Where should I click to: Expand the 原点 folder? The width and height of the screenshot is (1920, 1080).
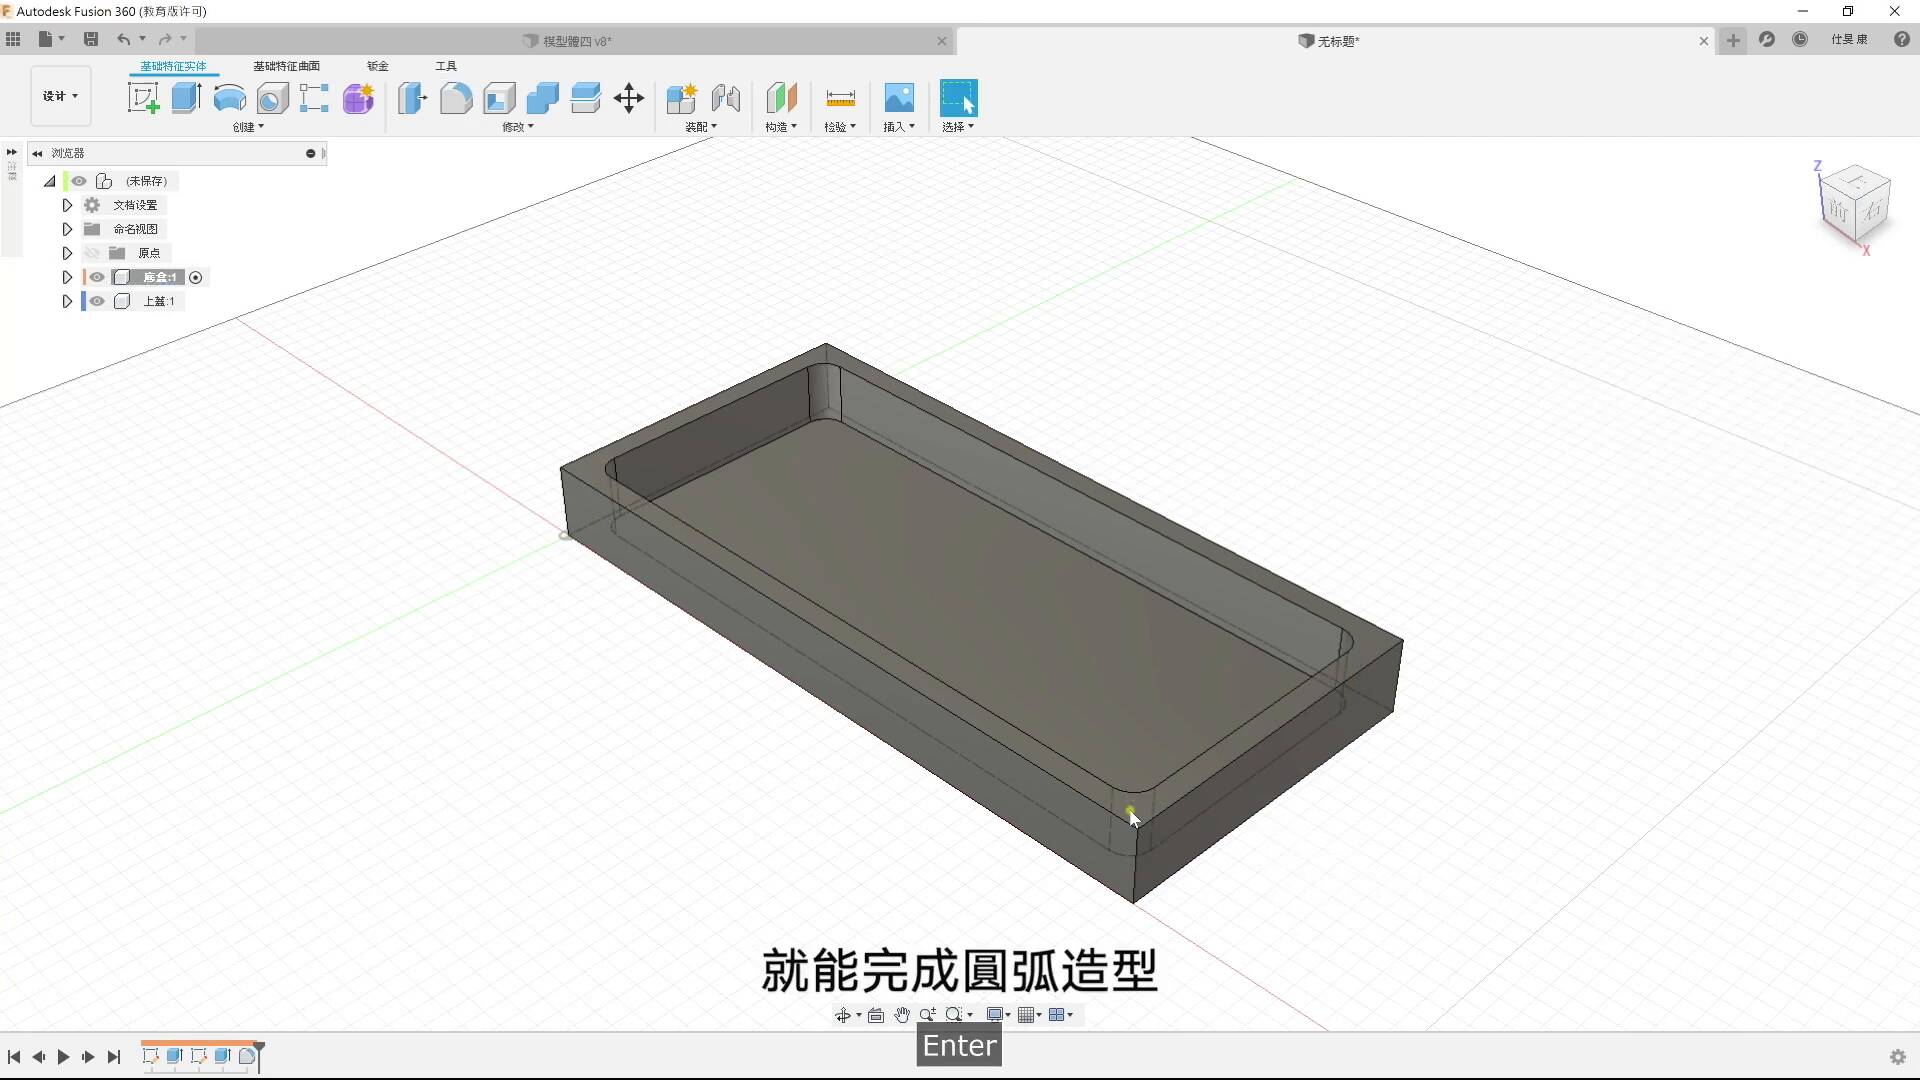tap(67, 253)
